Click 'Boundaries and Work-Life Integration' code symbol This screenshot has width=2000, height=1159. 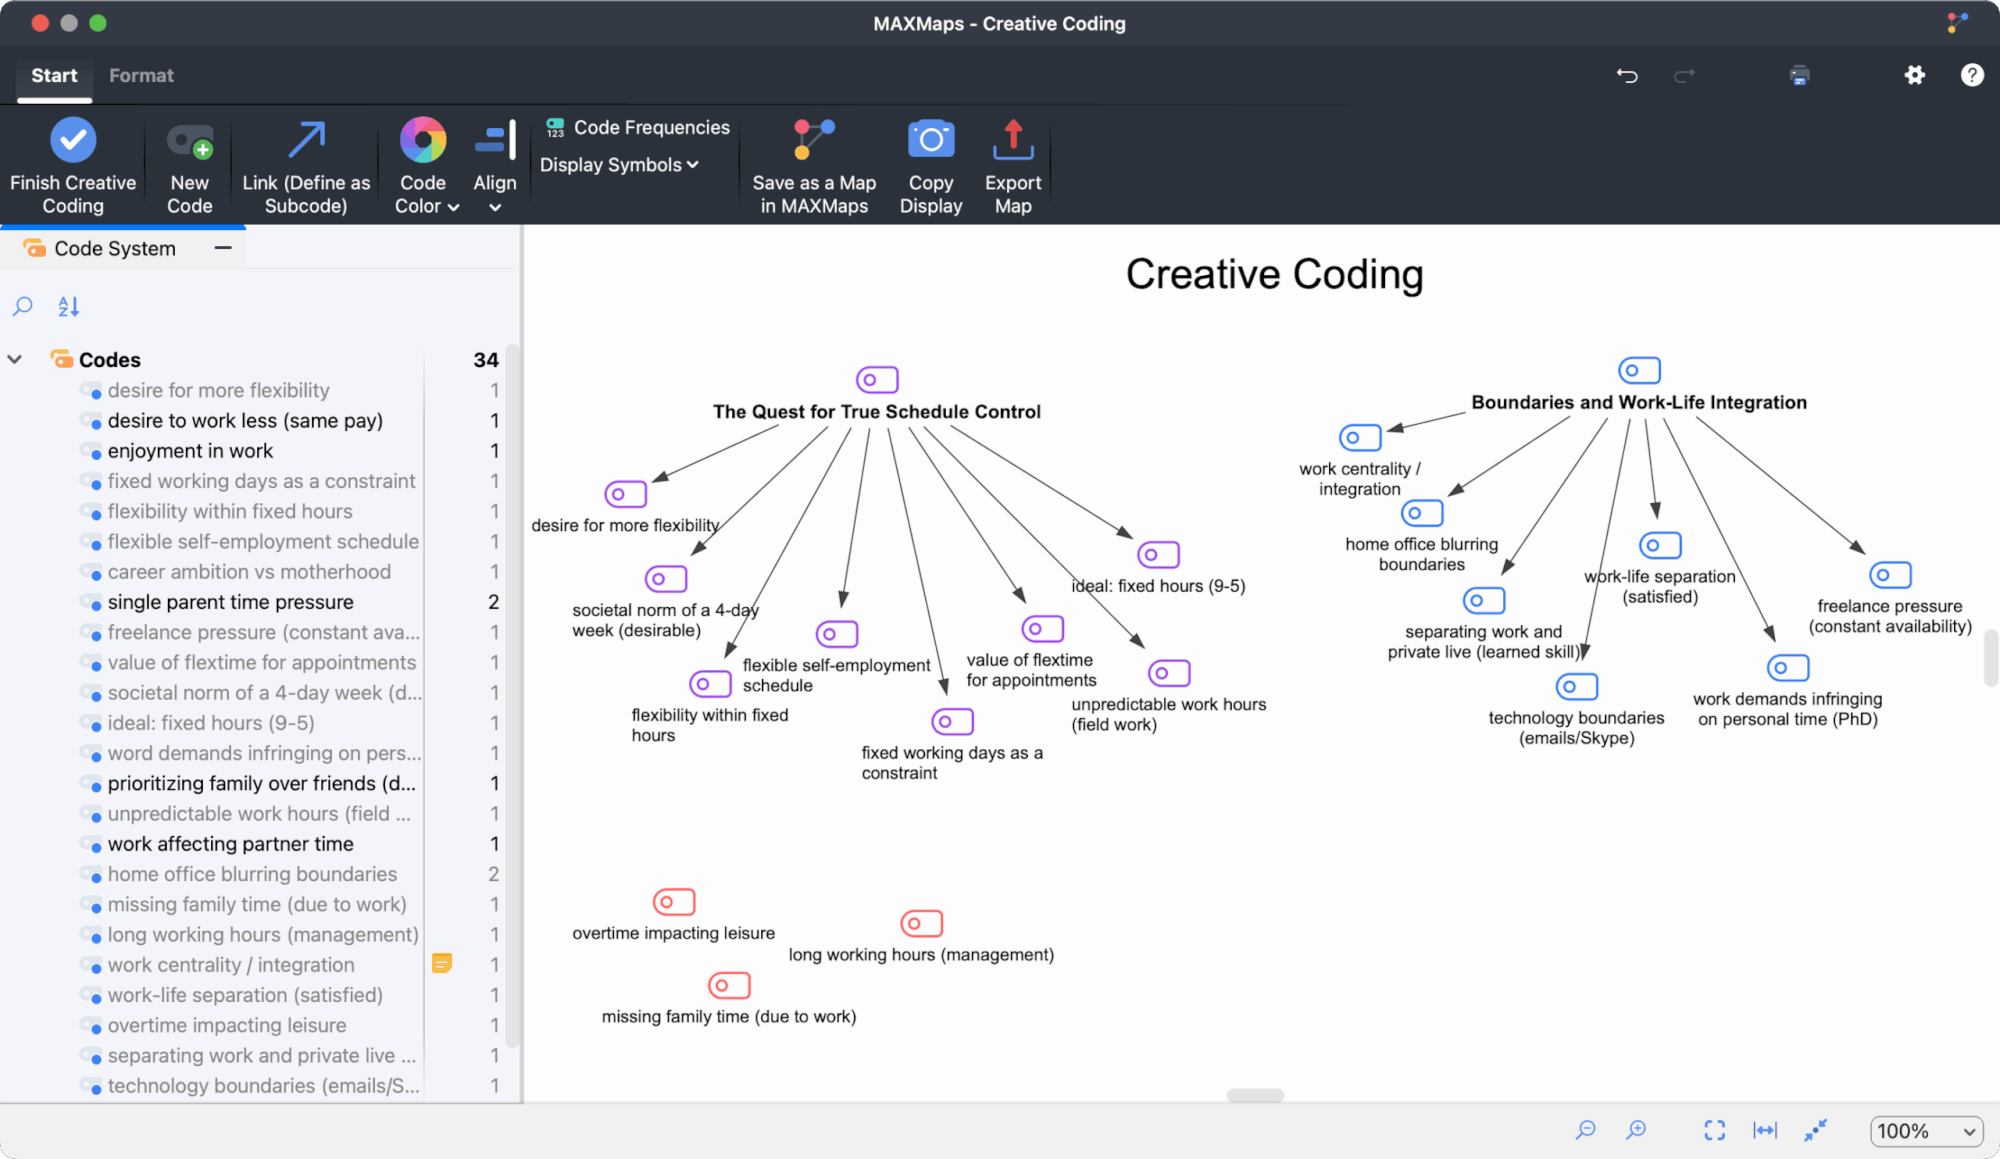(1639, 370)
